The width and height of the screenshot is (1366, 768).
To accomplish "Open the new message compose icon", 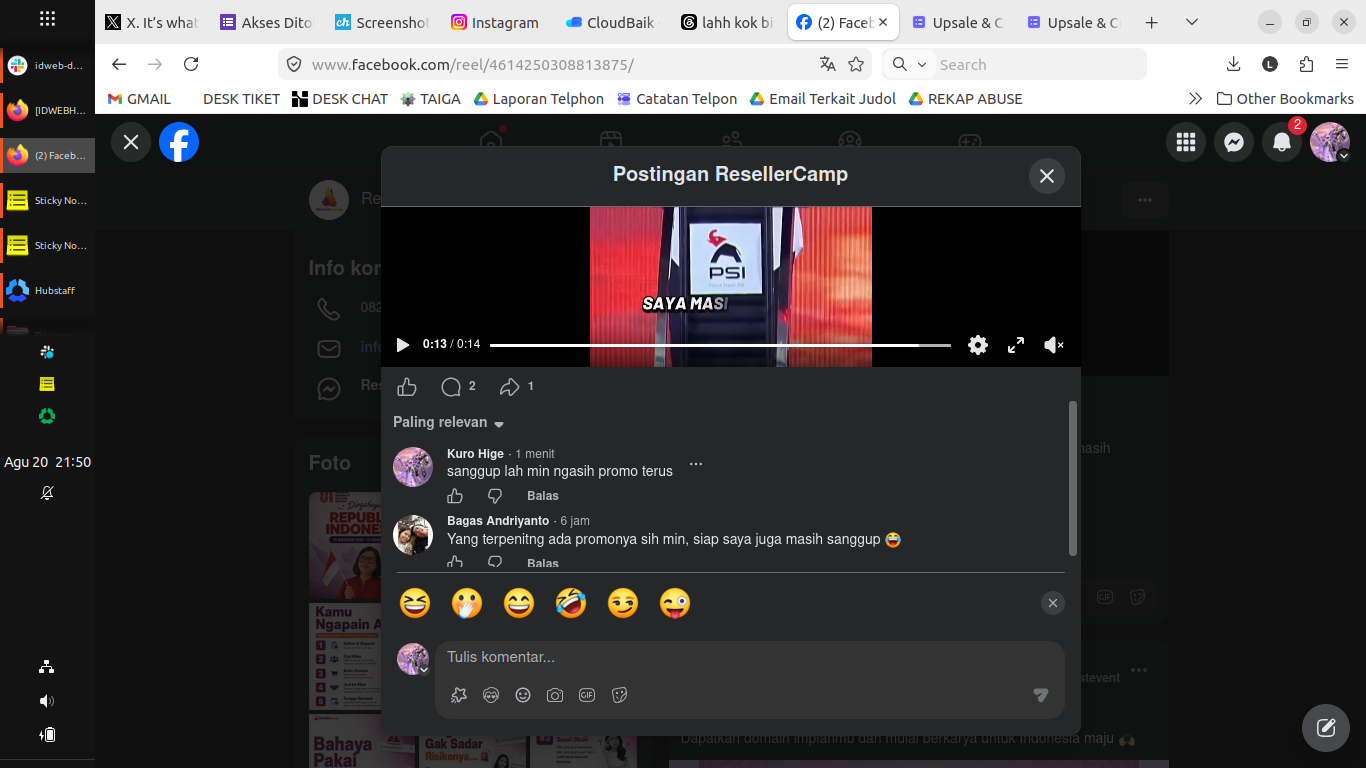I will pyautogui.click(x=1326, y=728).
